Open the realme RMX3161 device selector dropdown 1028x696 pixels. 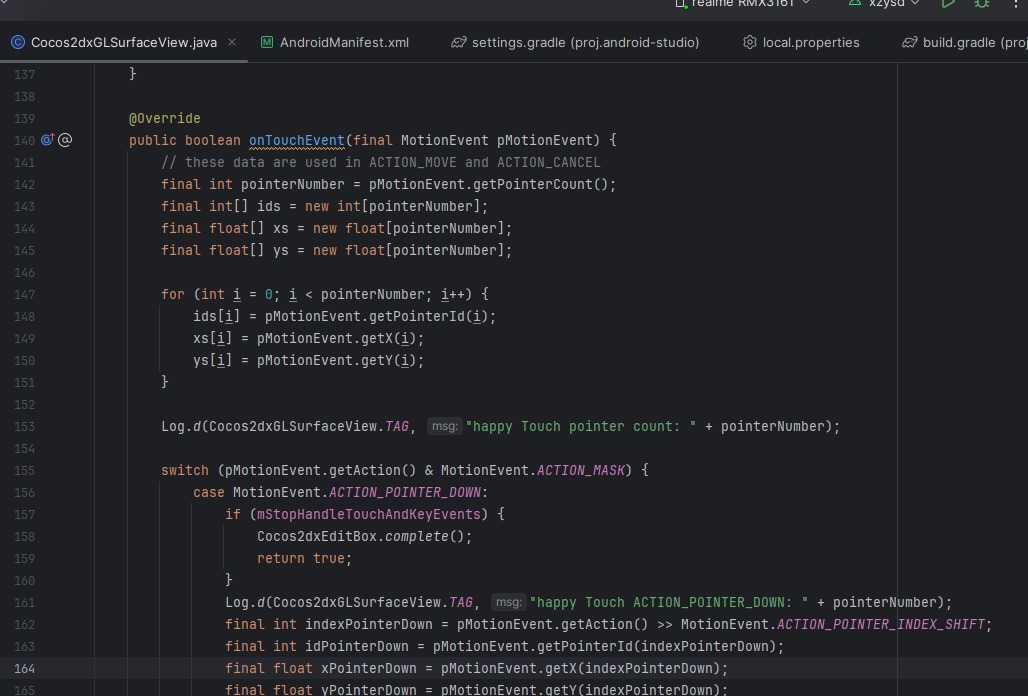743,3
